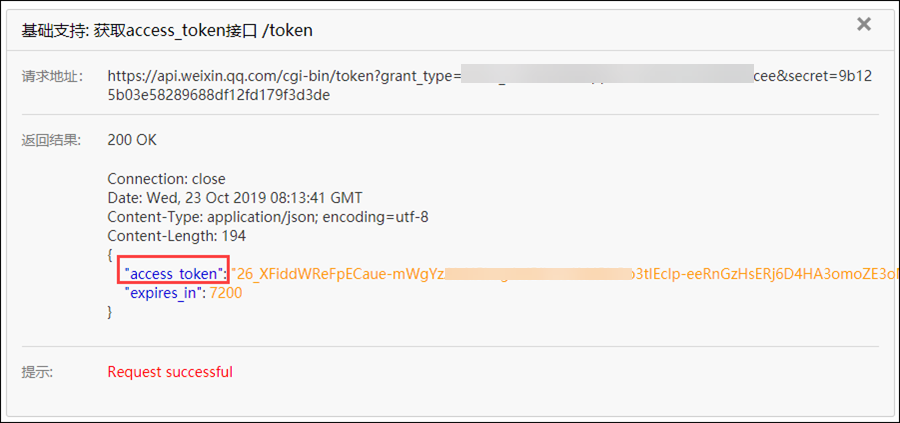This screenshot has height=423, width=900.
Task: Click the red Request successful message
Action: pos(170,372)
